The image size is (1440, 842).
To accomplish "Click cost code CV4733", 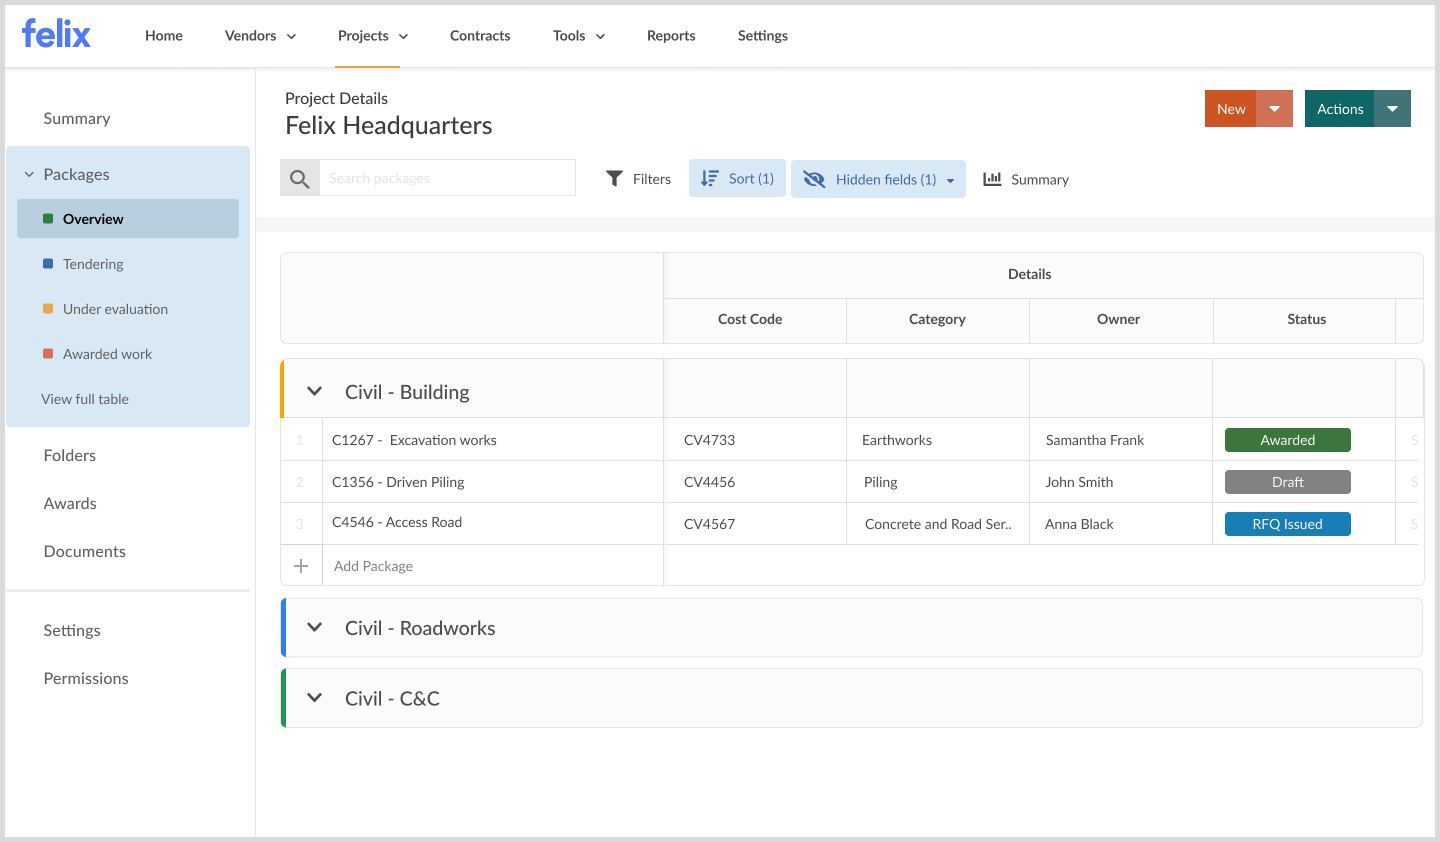I will click(709, 440).
